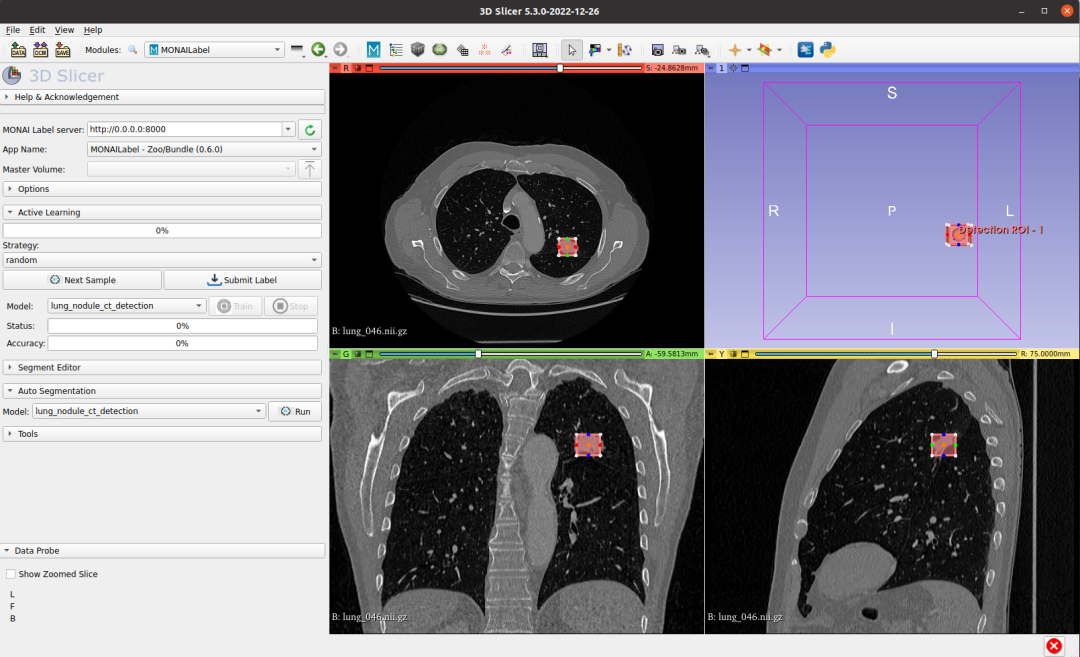Viewport: 1080px width, 657px height.
Task: Open the Edit menu
Action: tap(37, 30)
